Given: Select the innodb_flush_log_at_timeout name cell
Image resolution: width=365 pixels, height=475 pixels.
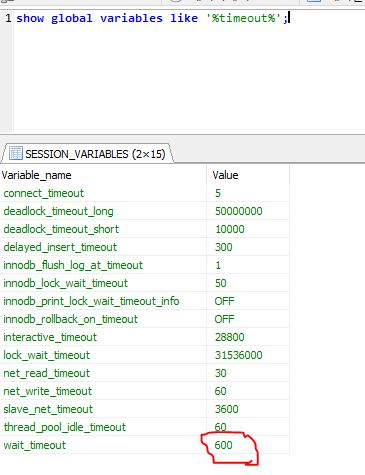Looking at the screenshot, I should click(103, 265).
